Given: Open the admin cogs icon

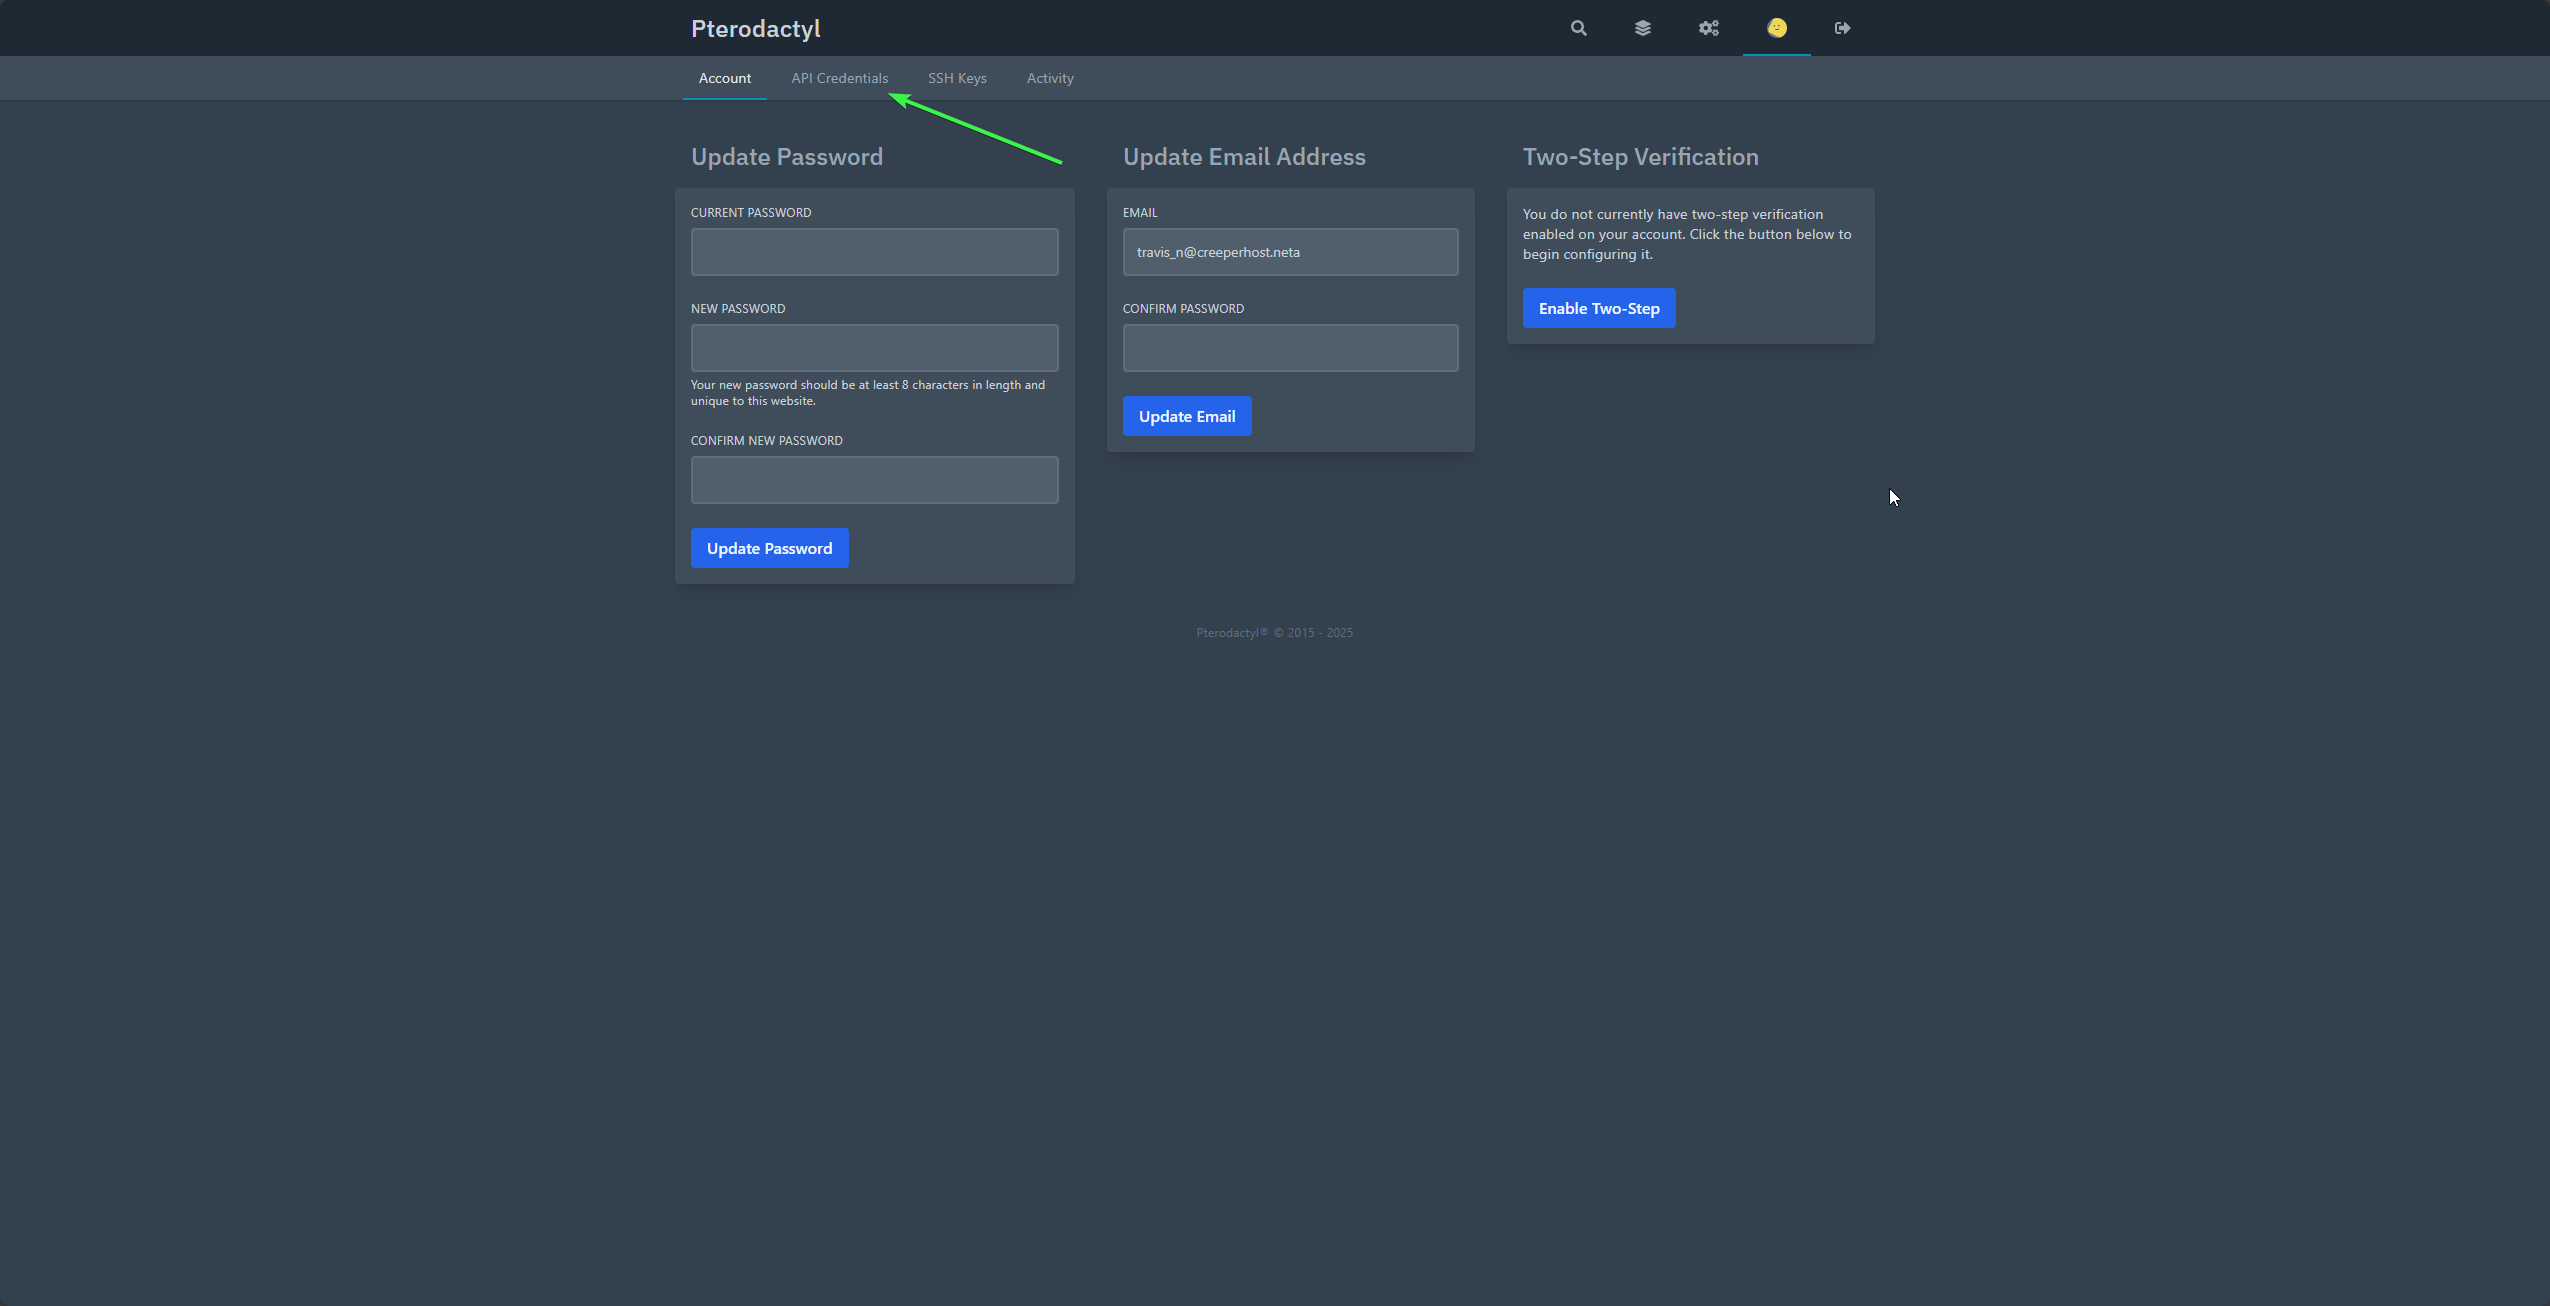Looking at the screenshot, I should click(x=1708, y=28).
